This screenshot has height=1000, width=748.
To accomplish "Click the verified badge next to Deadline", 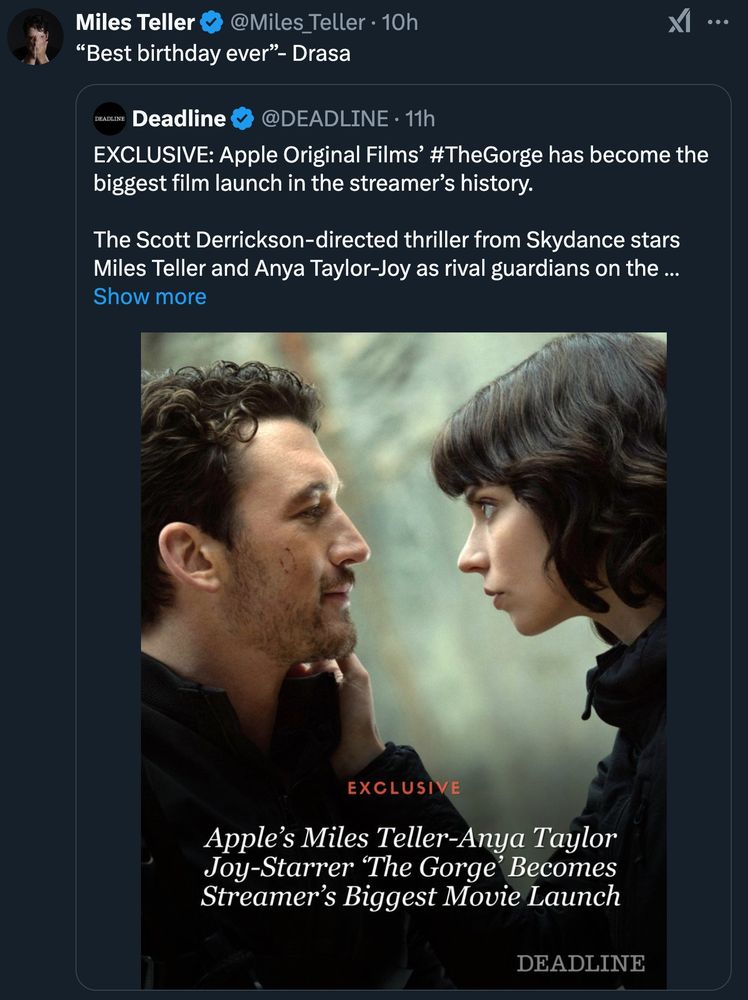I will 243,119.
